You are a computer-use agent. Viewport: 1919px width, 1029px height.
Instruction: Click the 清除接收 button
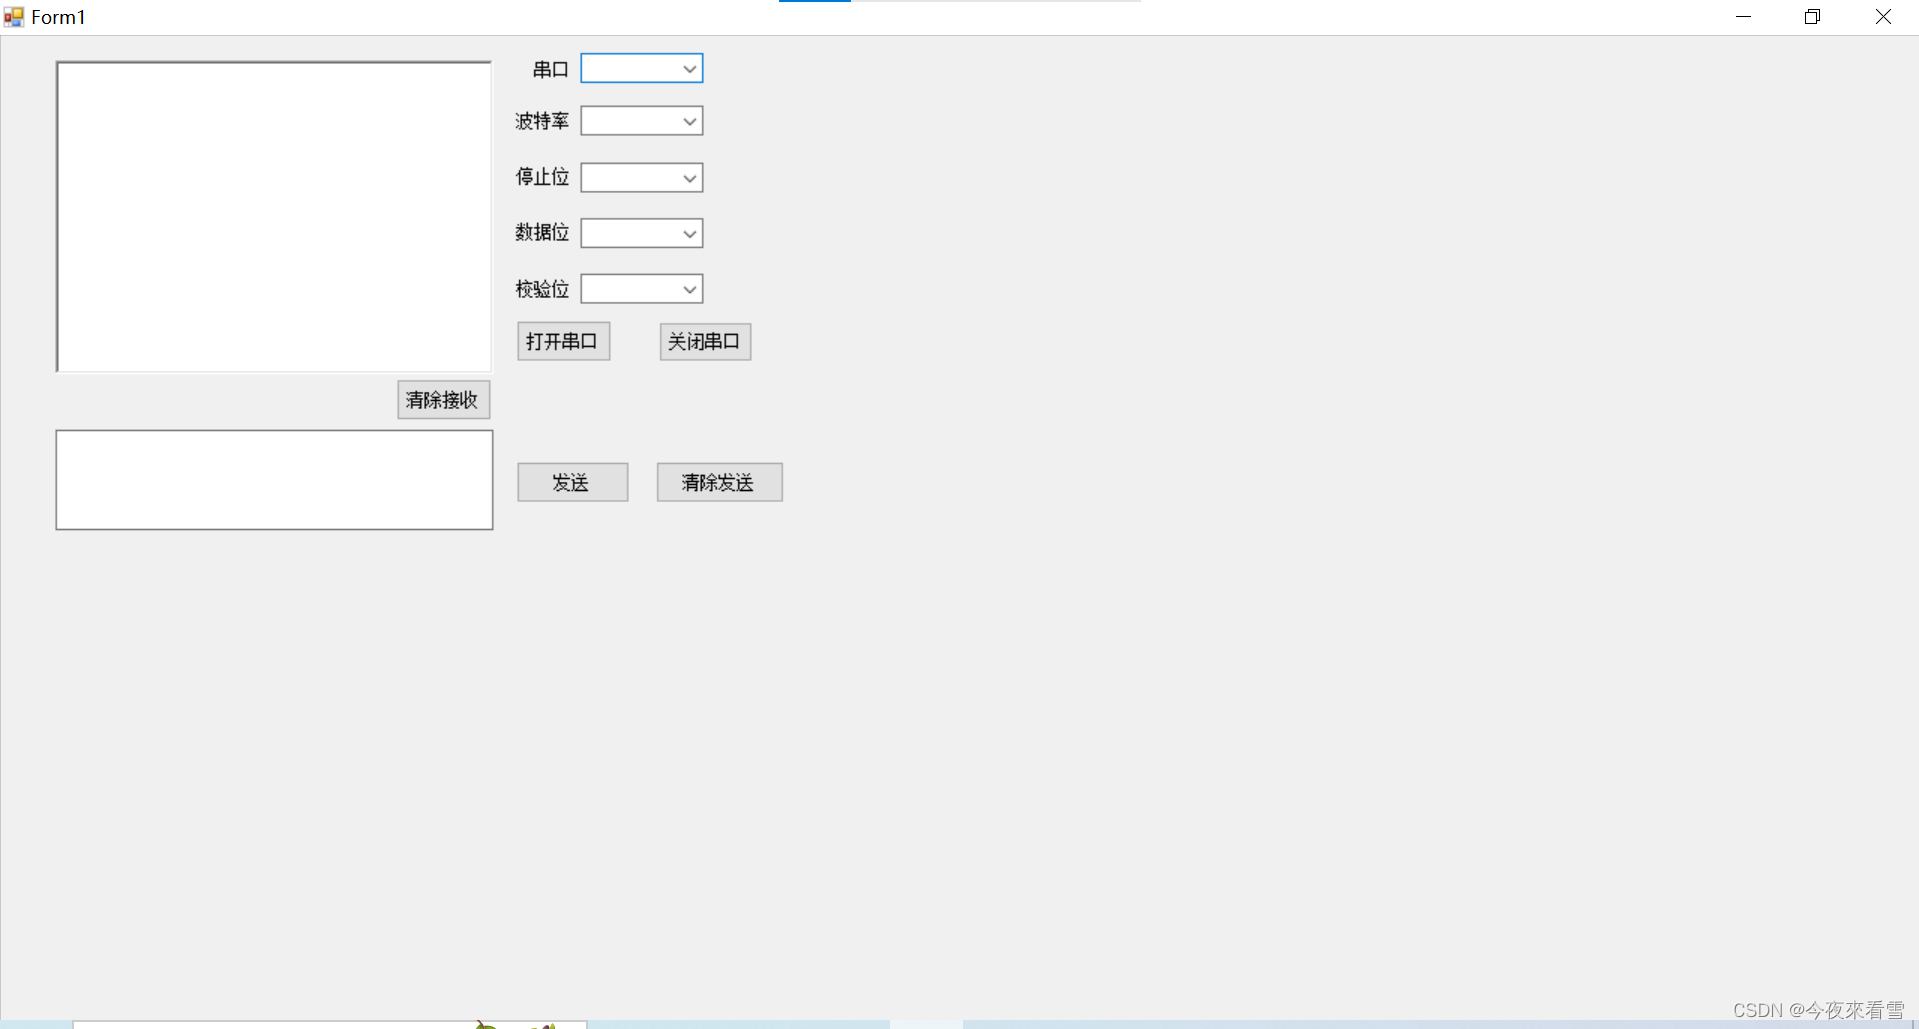point(443,399)
